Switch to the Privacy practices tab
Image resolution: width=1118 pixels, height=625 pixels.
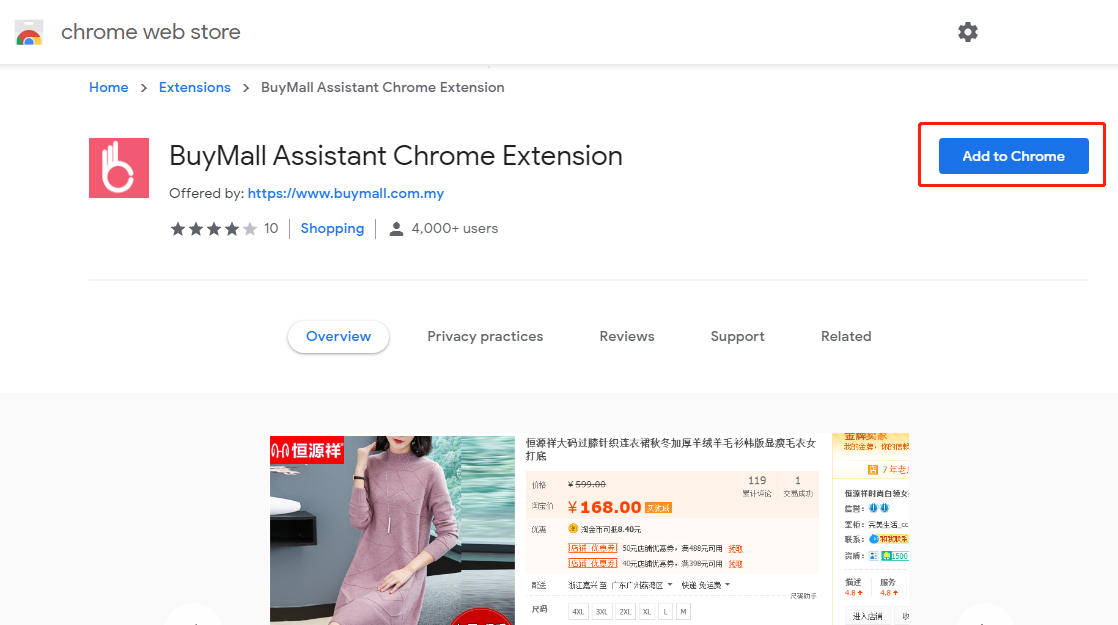coord(485,336)
